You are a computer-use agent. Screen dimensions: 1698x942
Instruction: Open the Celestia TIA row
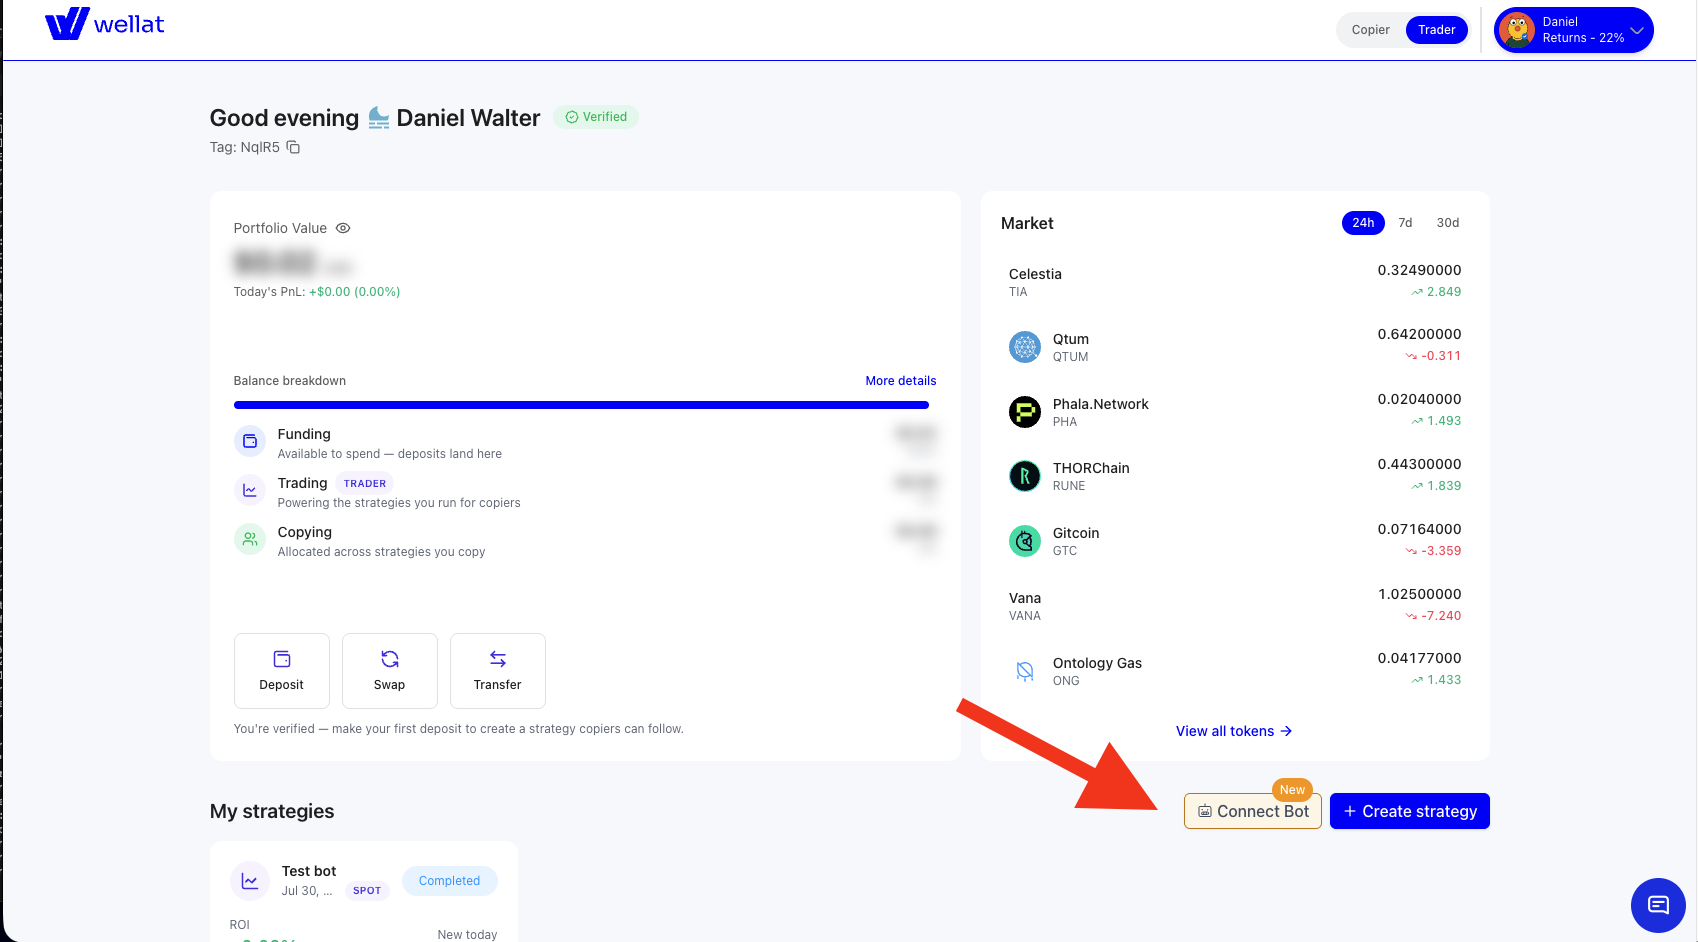(1235, 282)
